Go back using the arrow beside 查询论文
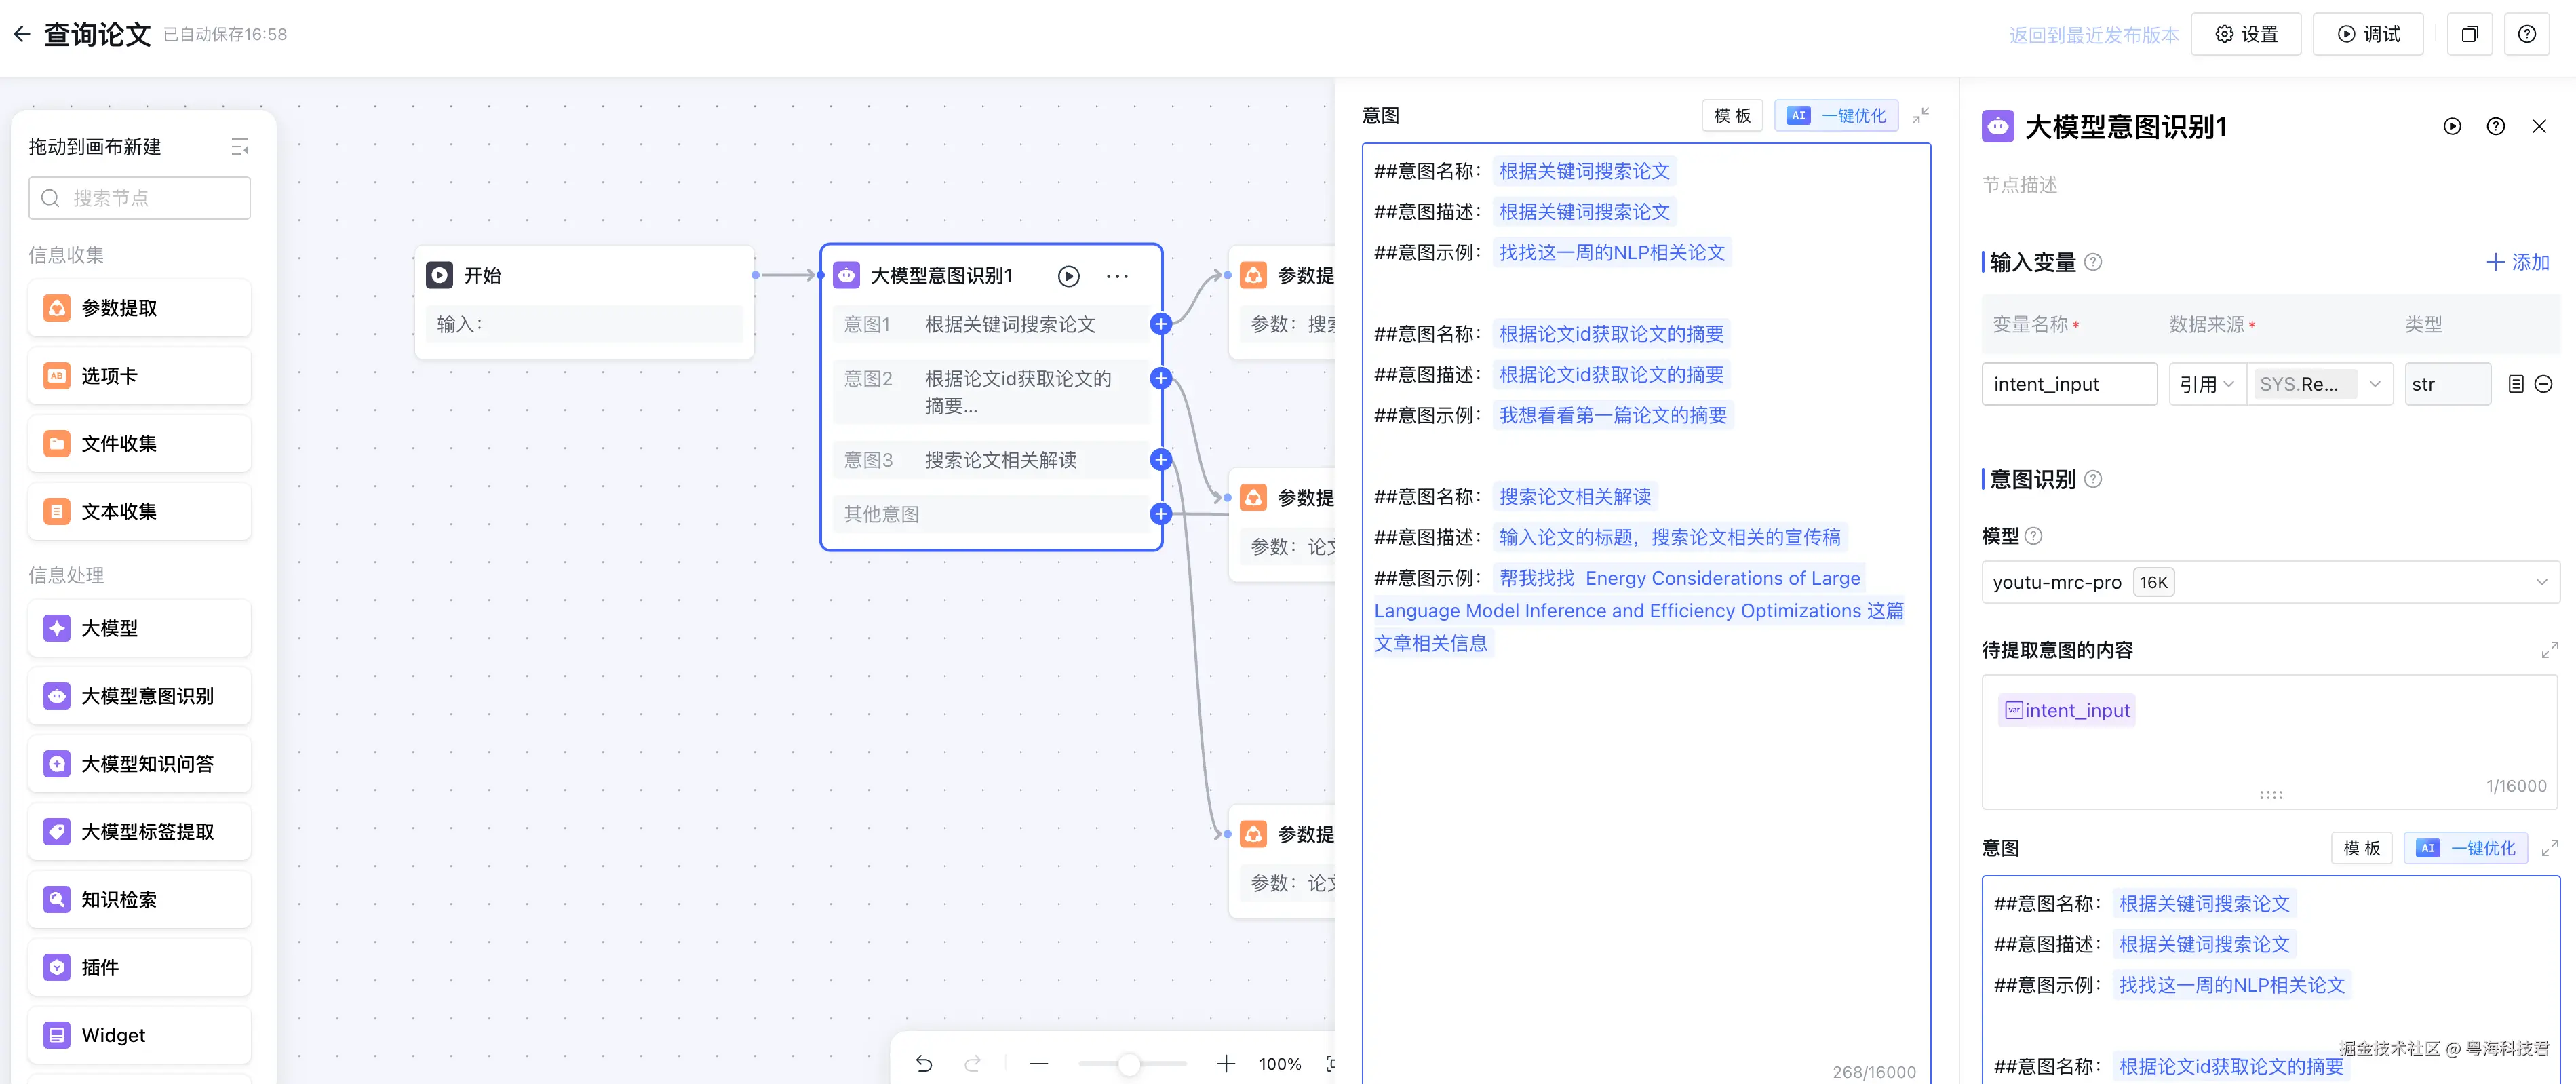The image size is (2576, 1084). [22, 34]
